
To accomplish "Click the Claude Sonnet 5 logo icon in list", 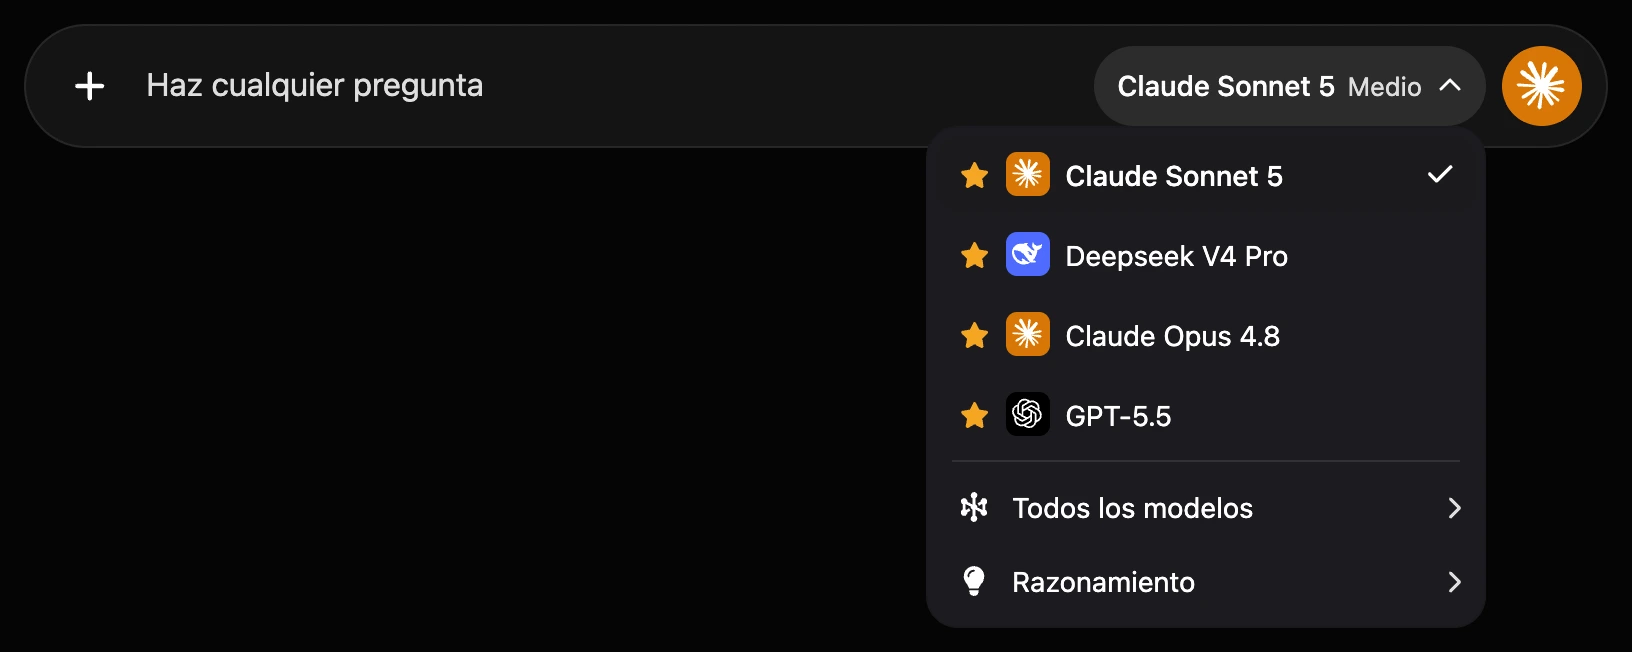I will point(1027,174).
